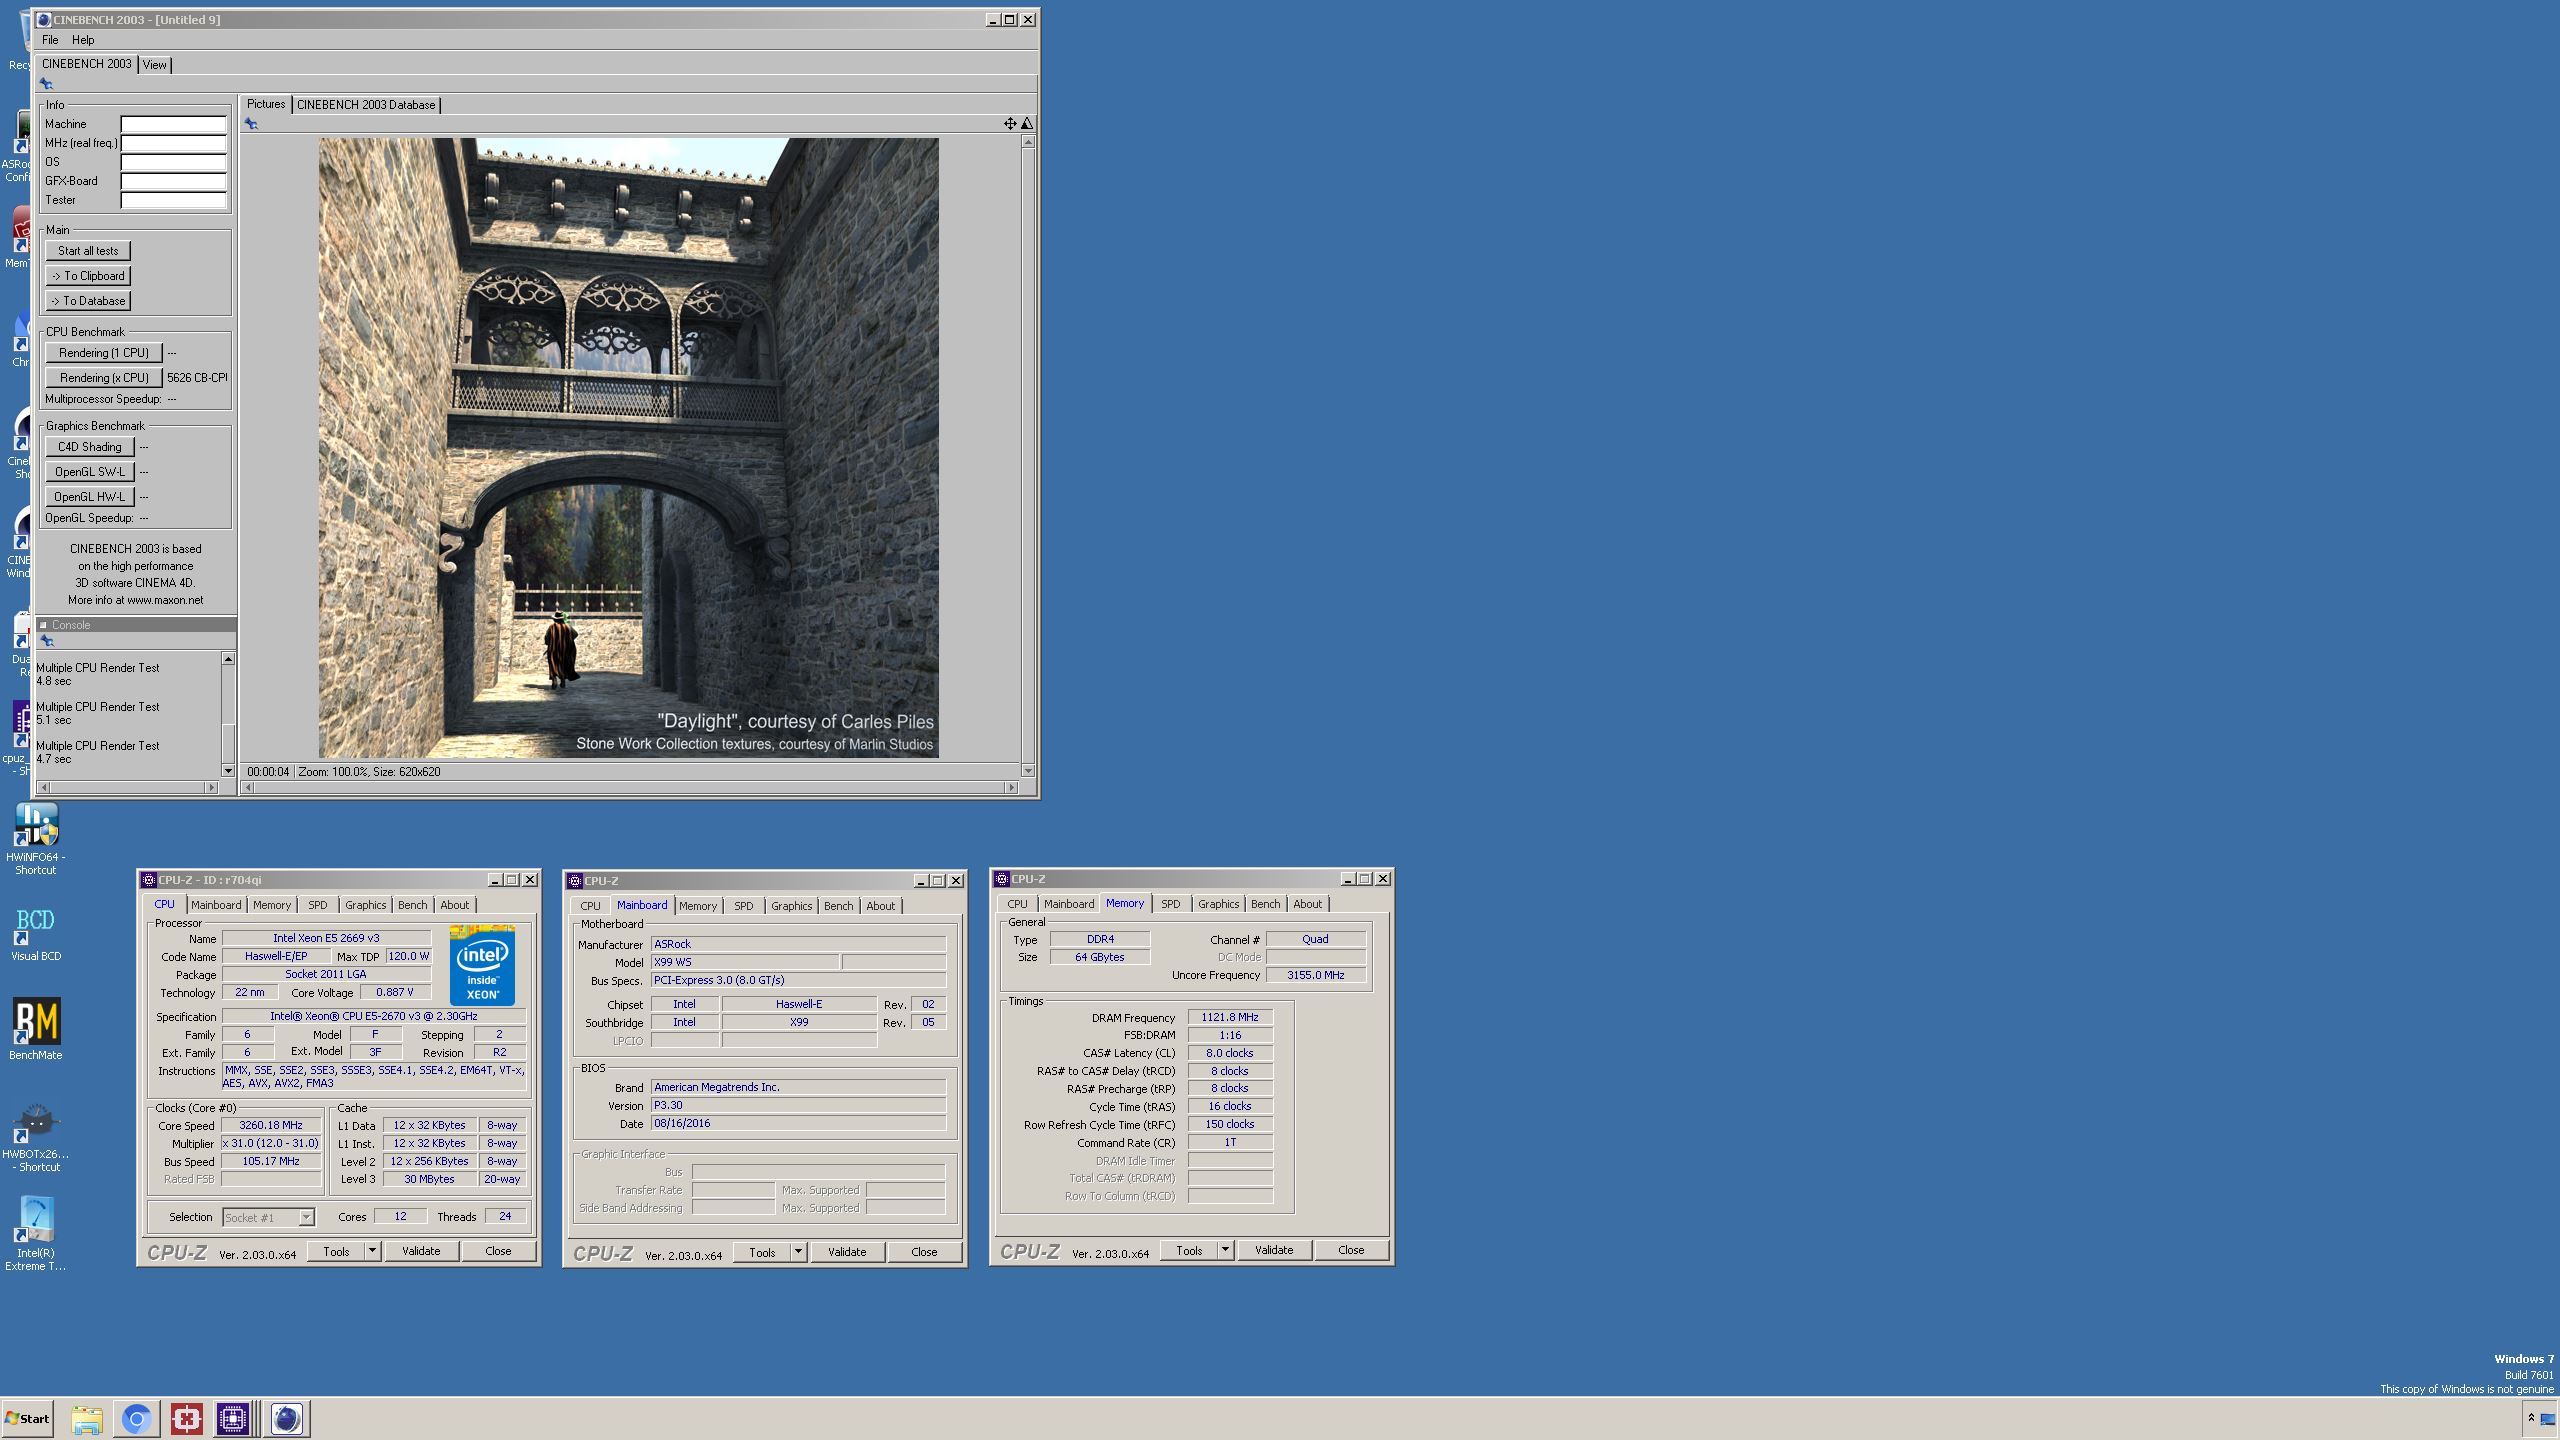Image resolution: width=2560 pixels, height=1440 pixels.
Task: Expand Tools arrow in CPU-Z CPU window
Action: coord(372,1251)
